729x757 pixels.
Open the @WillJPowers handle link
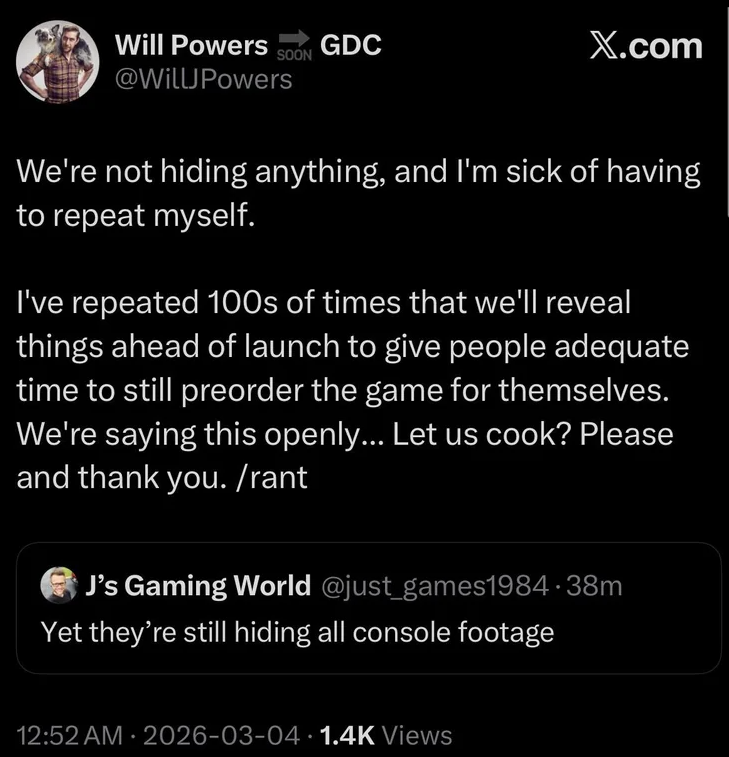204,78
